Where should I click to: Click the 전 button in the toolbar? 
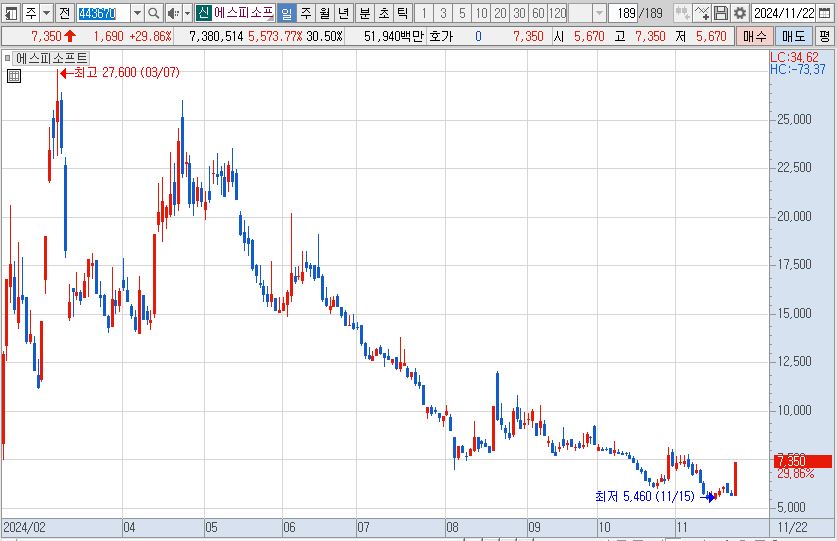65,13
